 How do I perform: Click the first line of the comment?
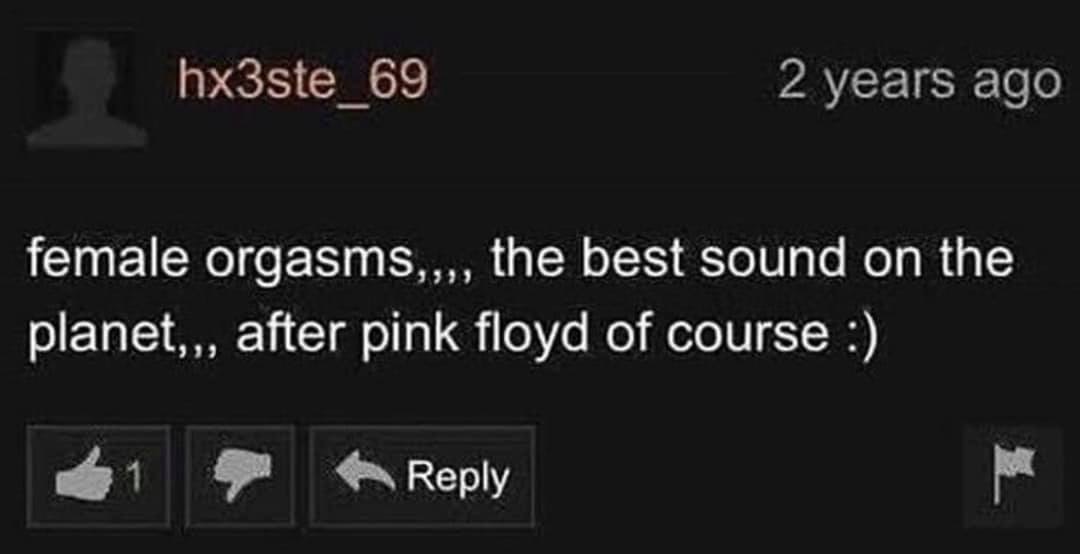(521, 260)
